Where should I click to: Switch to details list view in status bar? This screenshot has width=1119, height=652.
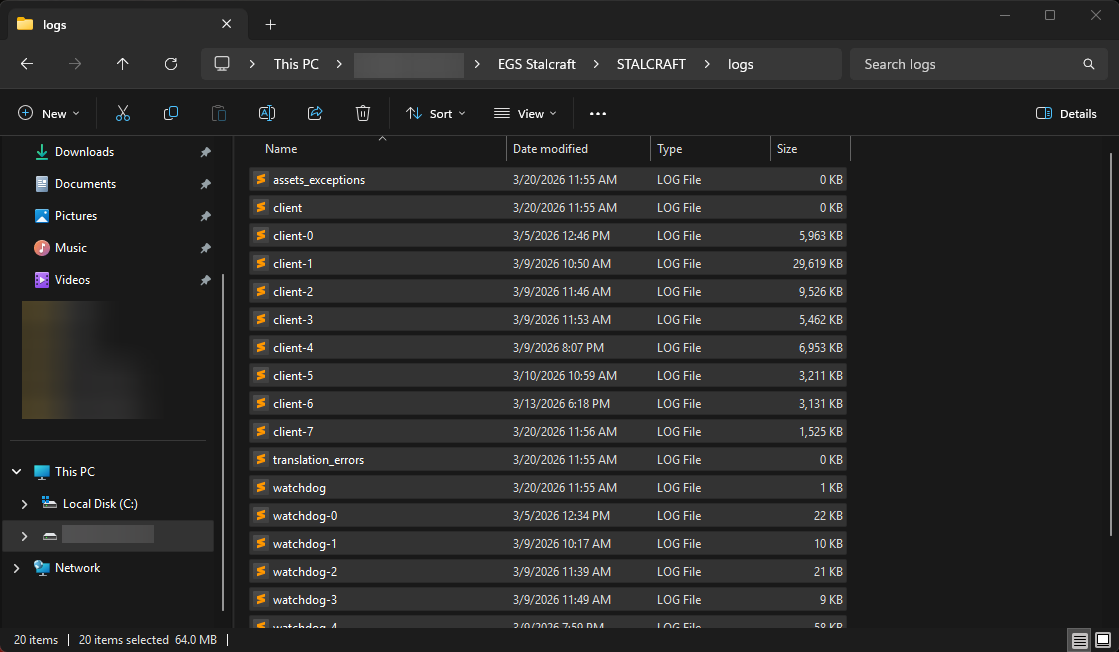point(1079,640)
